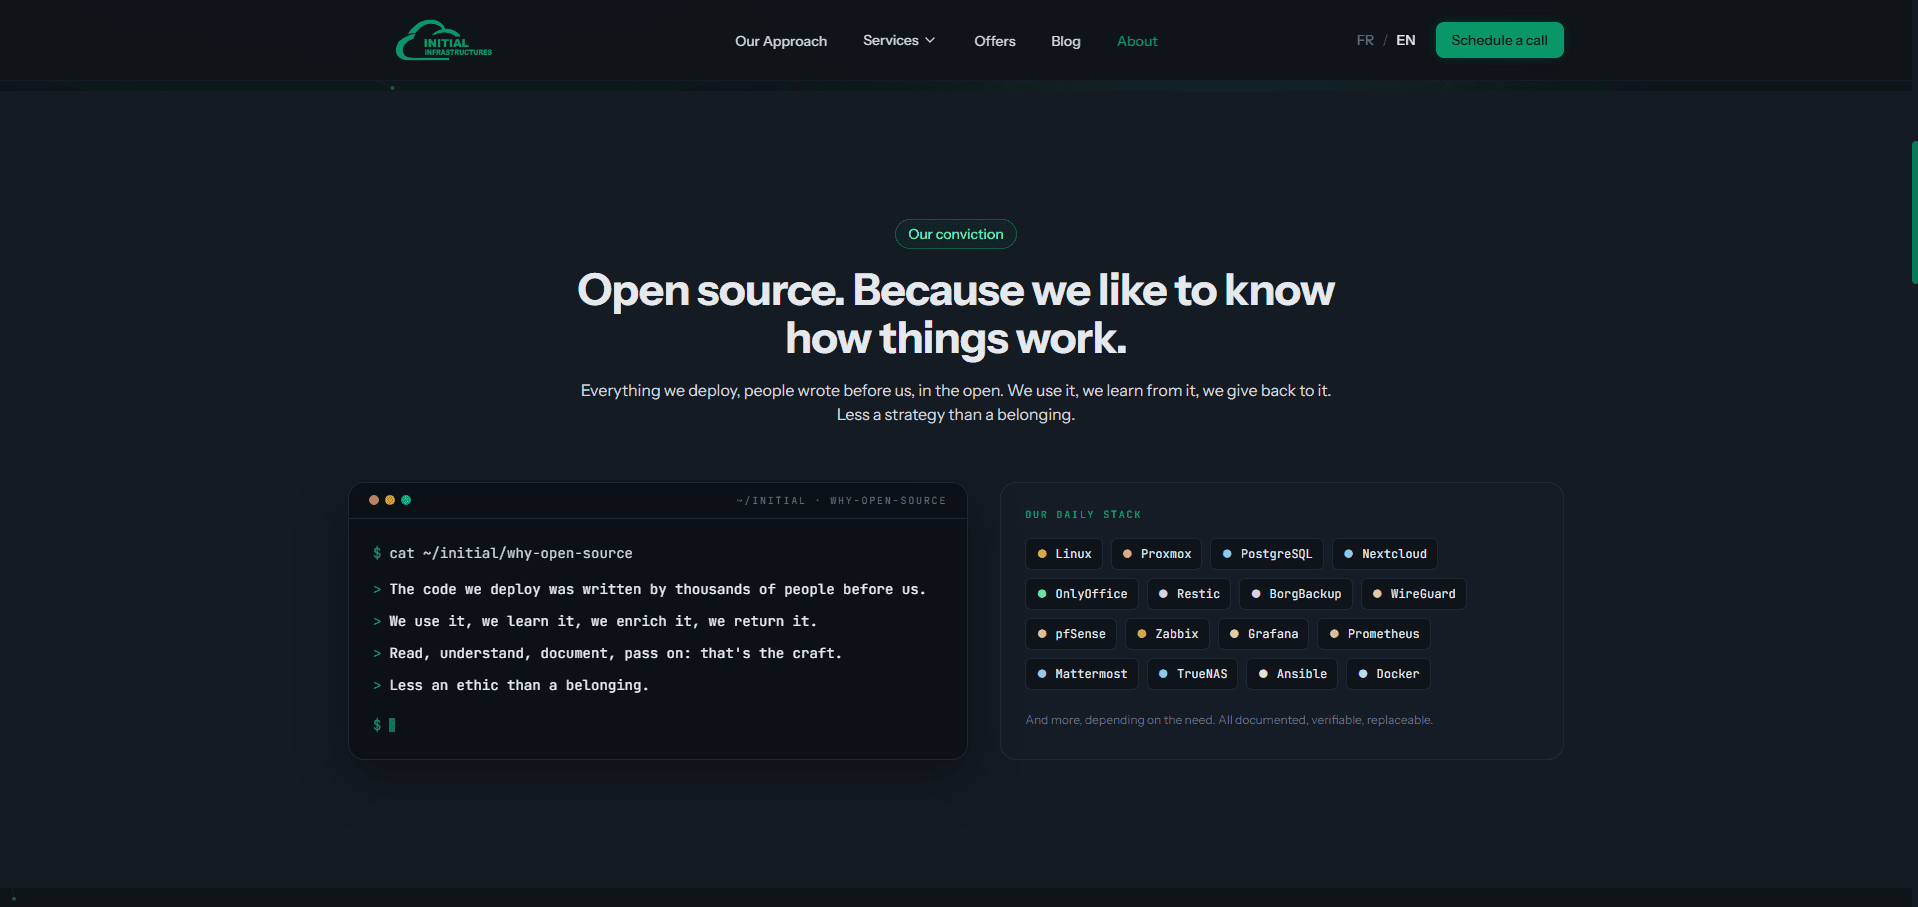Viewport: 1918px width, 907px height.
Task: Select the EN language option
Action: pyautogui.click(x=1406, y=40)
